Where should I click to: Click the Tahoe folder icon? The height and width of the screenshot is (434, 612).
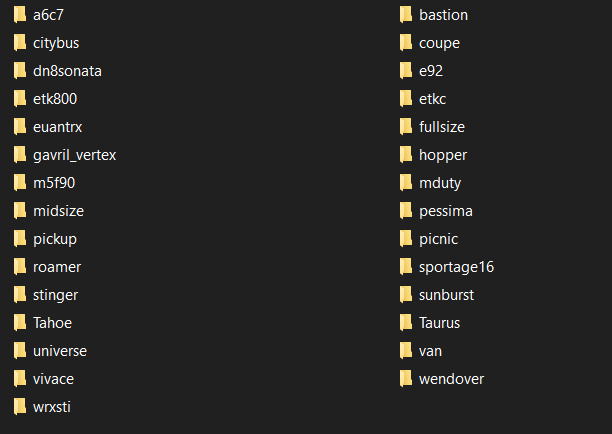(x=20, y=323)
